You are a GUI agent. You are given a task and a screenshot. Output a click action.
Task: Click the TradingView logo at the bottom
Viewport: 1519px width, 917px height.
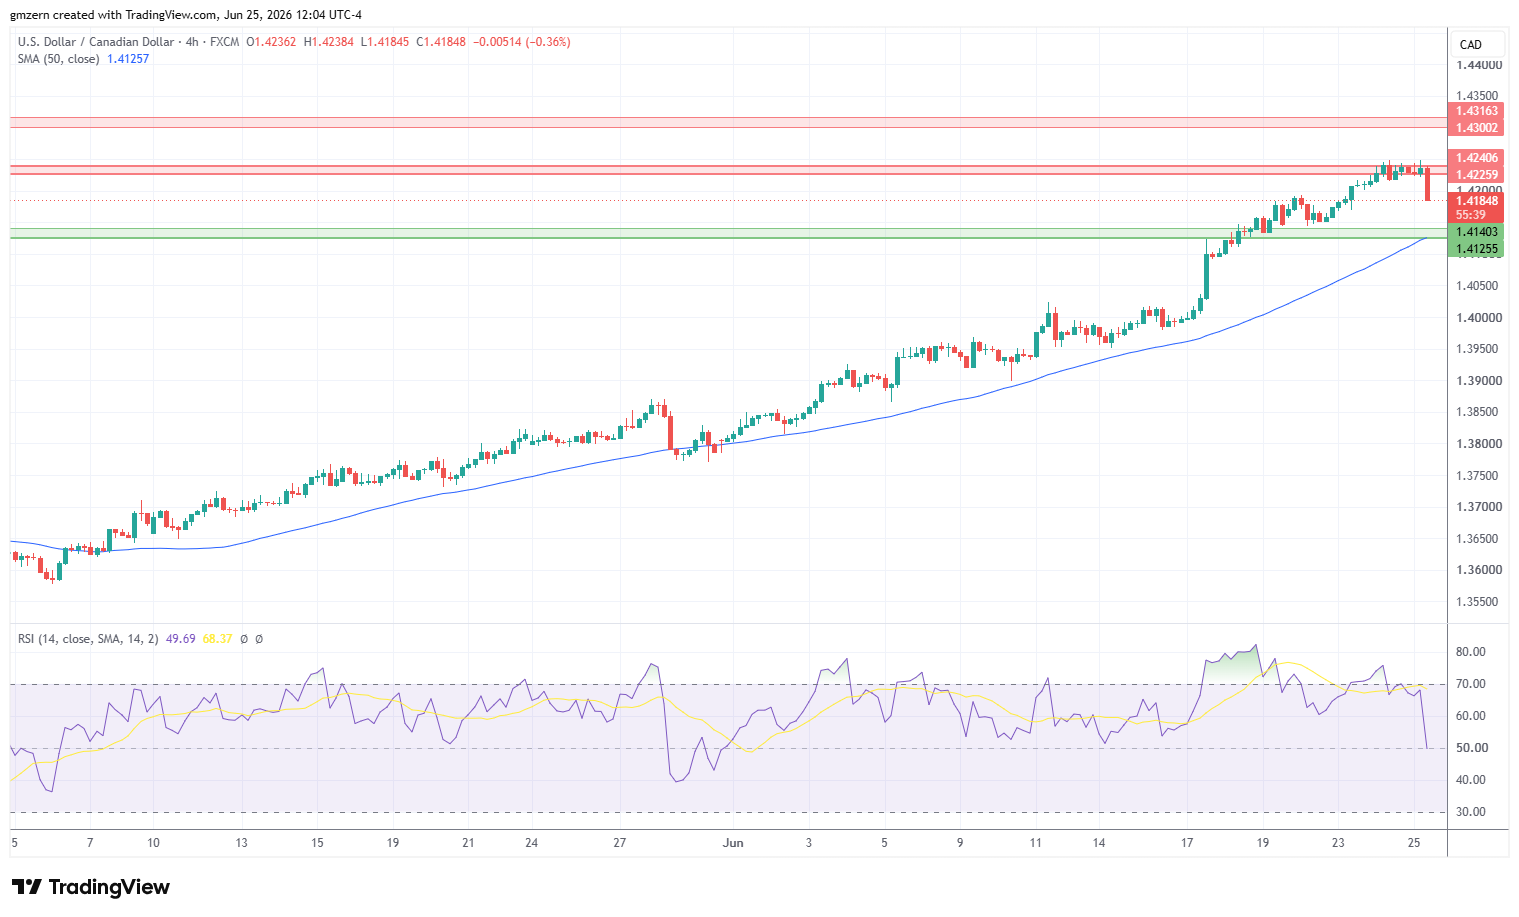(91, 887)
